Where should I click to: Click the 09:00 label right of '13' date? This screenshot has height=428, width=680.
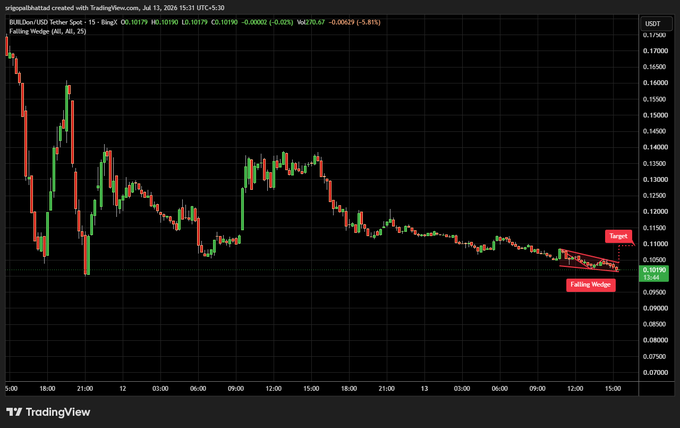click(537, 389)
